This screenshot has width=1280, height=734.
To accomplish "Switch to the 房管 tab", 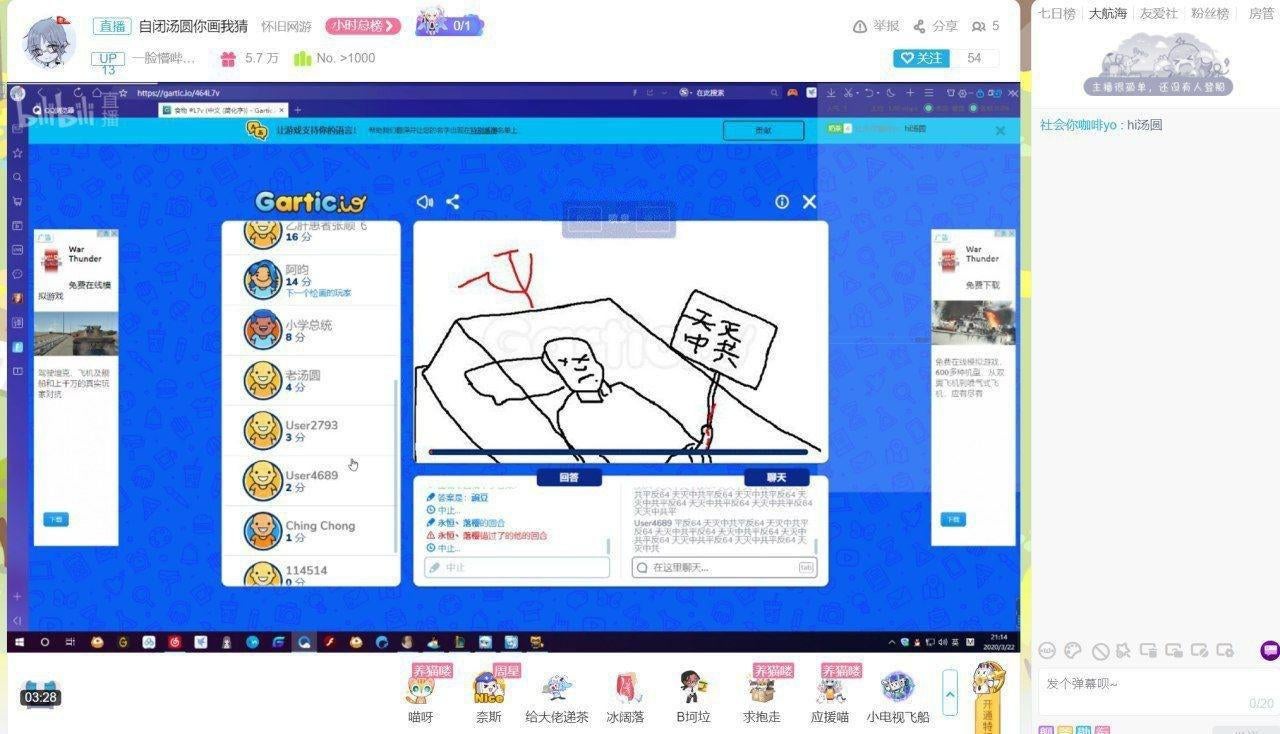I will point(1261,13).
